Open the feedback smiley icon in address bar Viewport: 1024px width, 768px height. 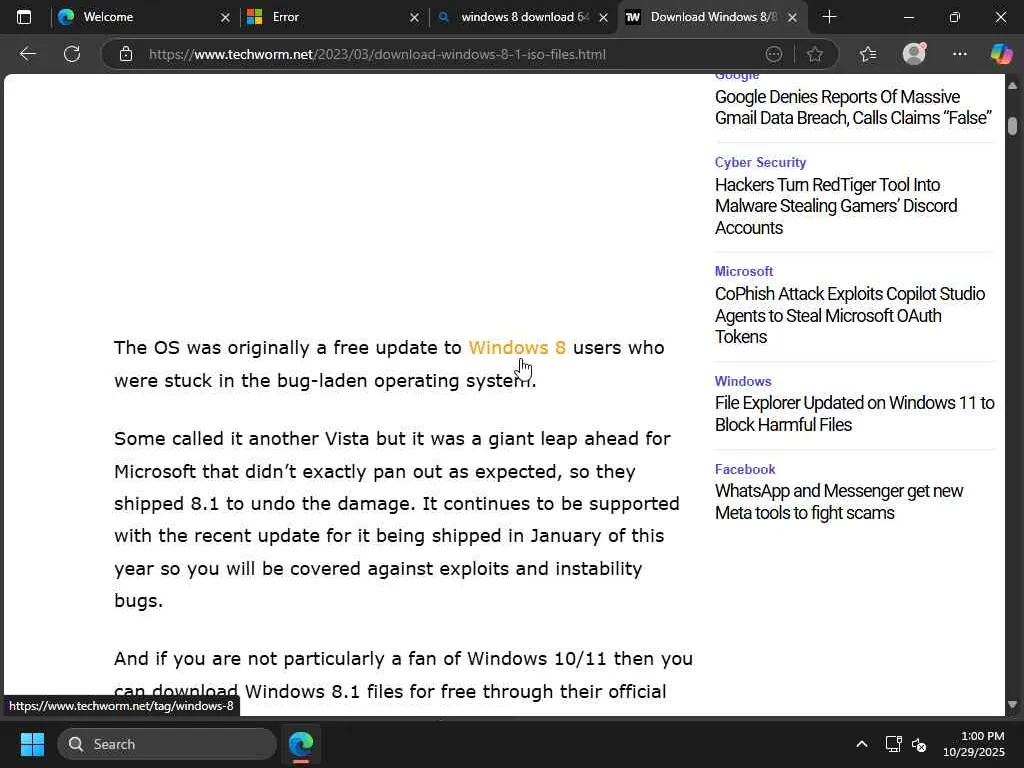(x=774, y=54)
